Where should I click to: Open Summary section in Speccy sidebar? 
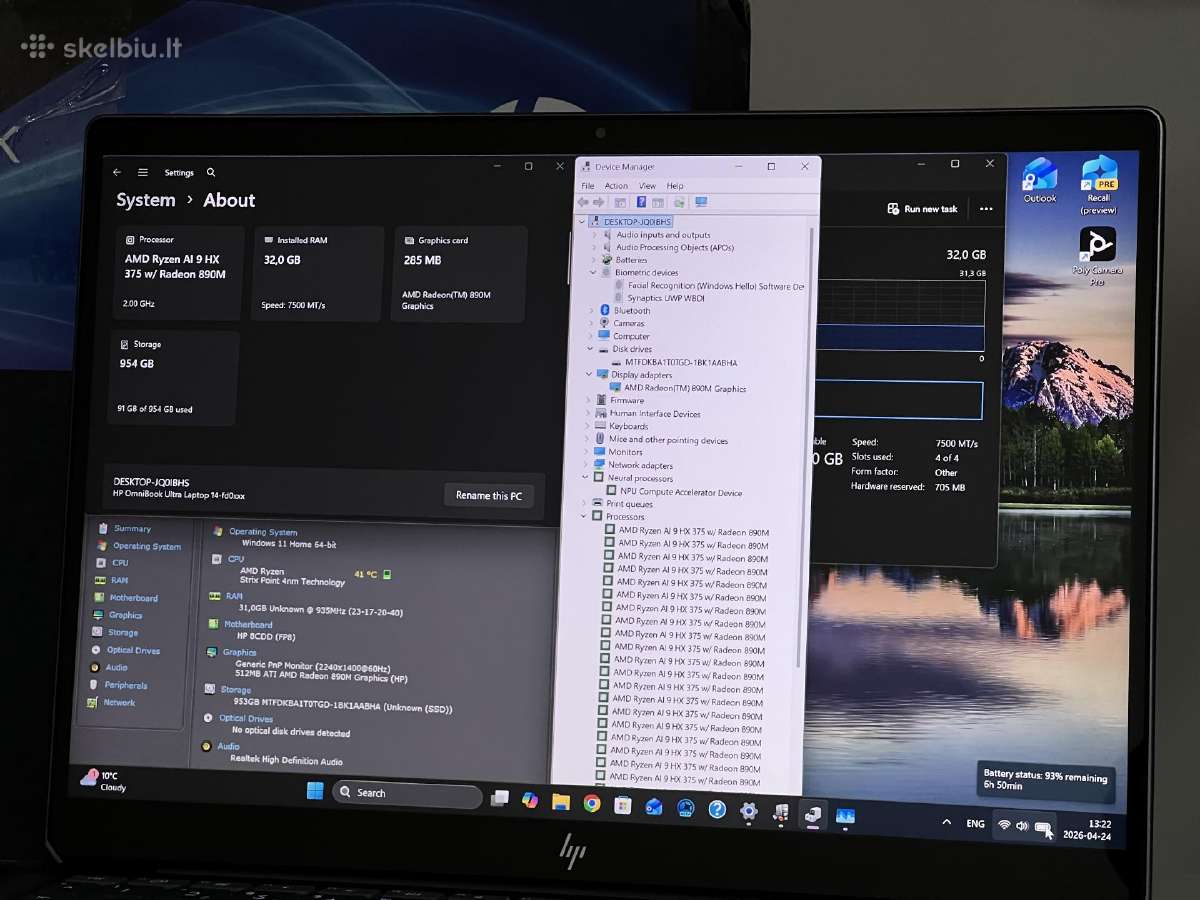[125, 528]
